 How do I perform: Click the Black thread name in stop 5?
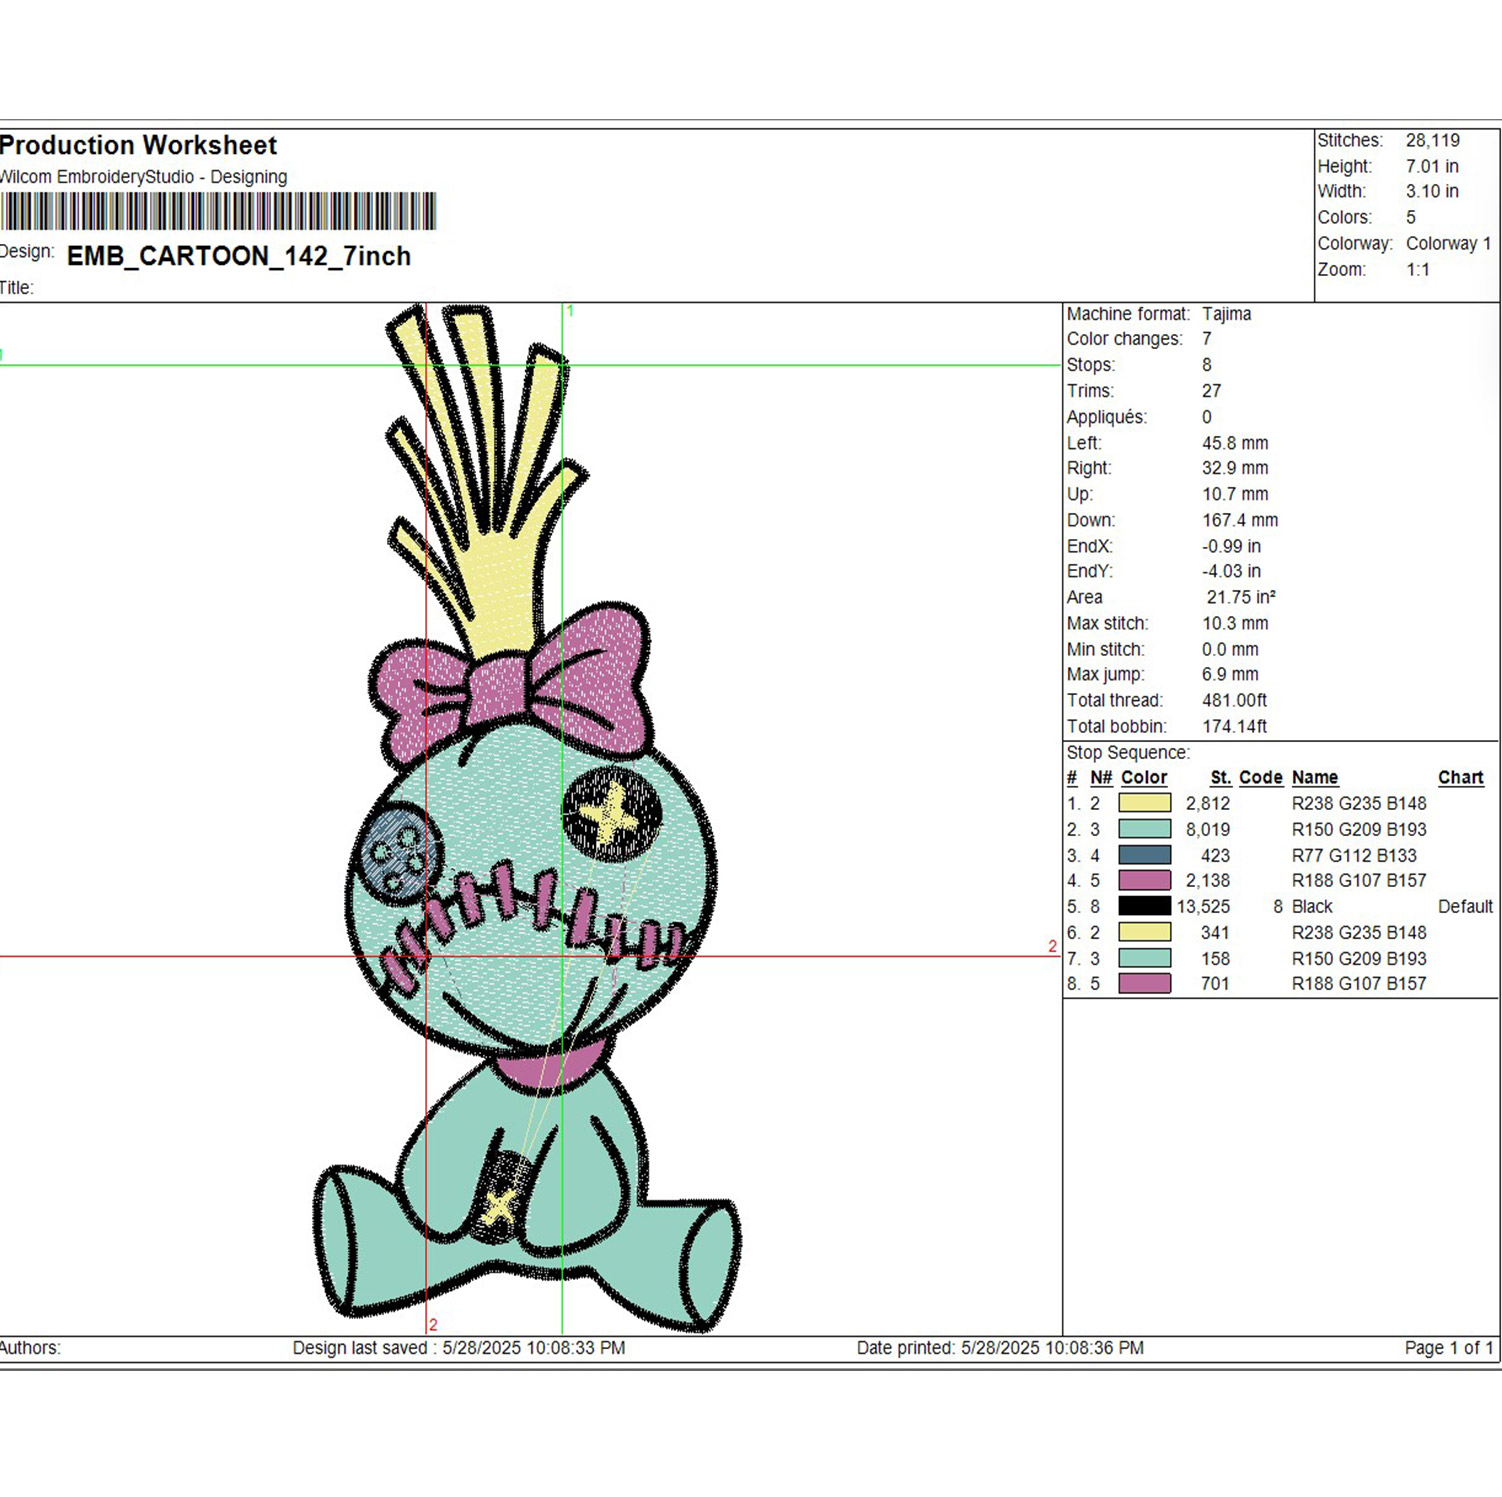(1312, 906)
